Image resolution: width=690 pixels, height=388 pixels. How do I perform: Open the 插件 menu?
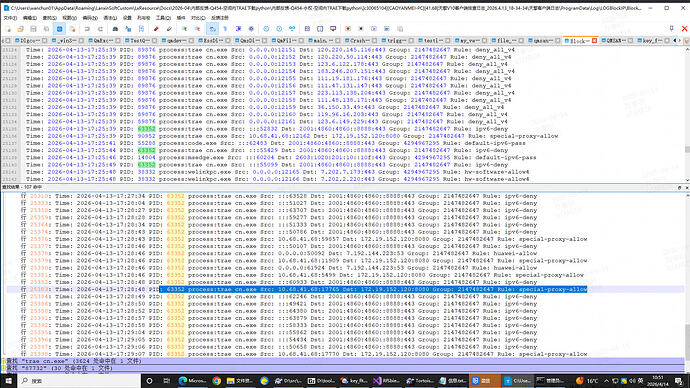point(181,18)
